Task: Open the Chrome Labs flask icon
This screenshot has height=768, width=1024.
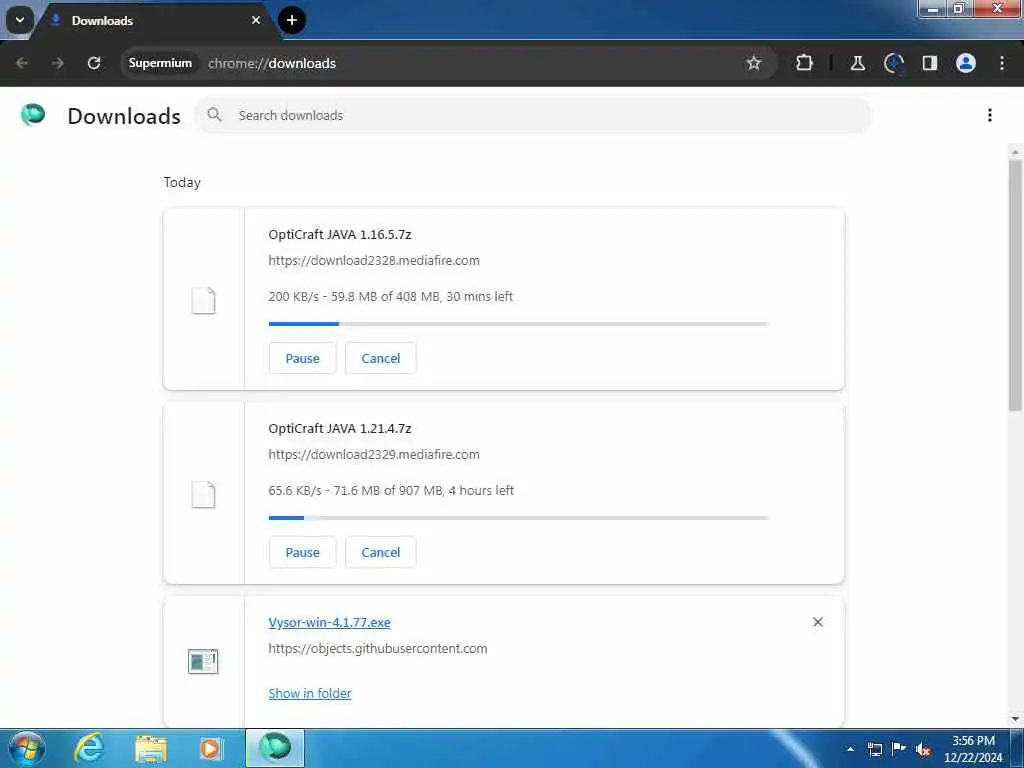Action: (x=857, y=63)
